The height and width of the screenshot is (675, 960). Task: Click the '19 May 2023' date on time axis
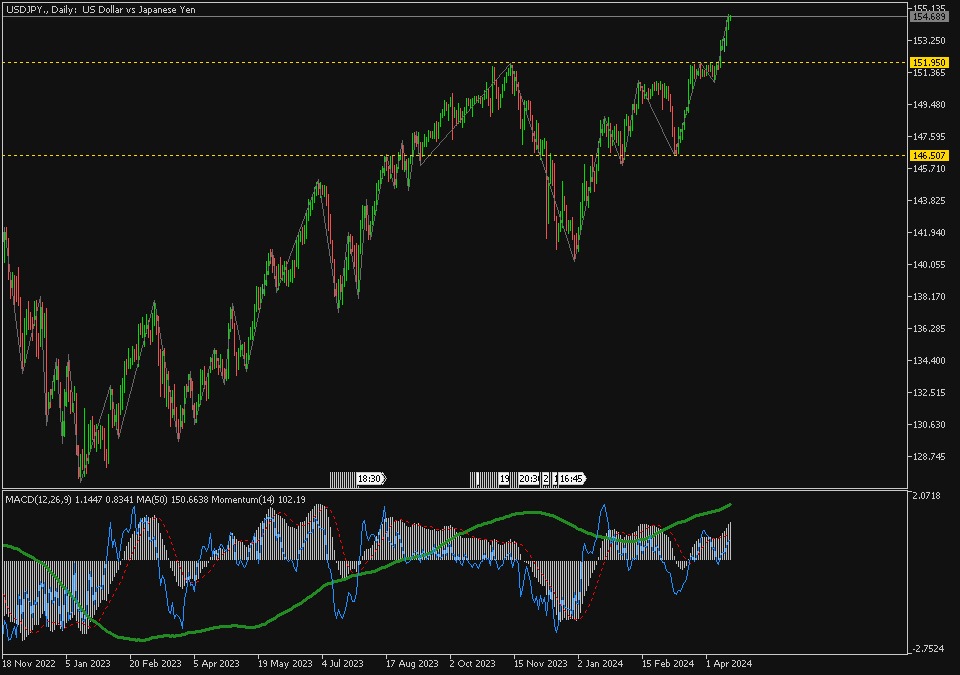point(285,663)
